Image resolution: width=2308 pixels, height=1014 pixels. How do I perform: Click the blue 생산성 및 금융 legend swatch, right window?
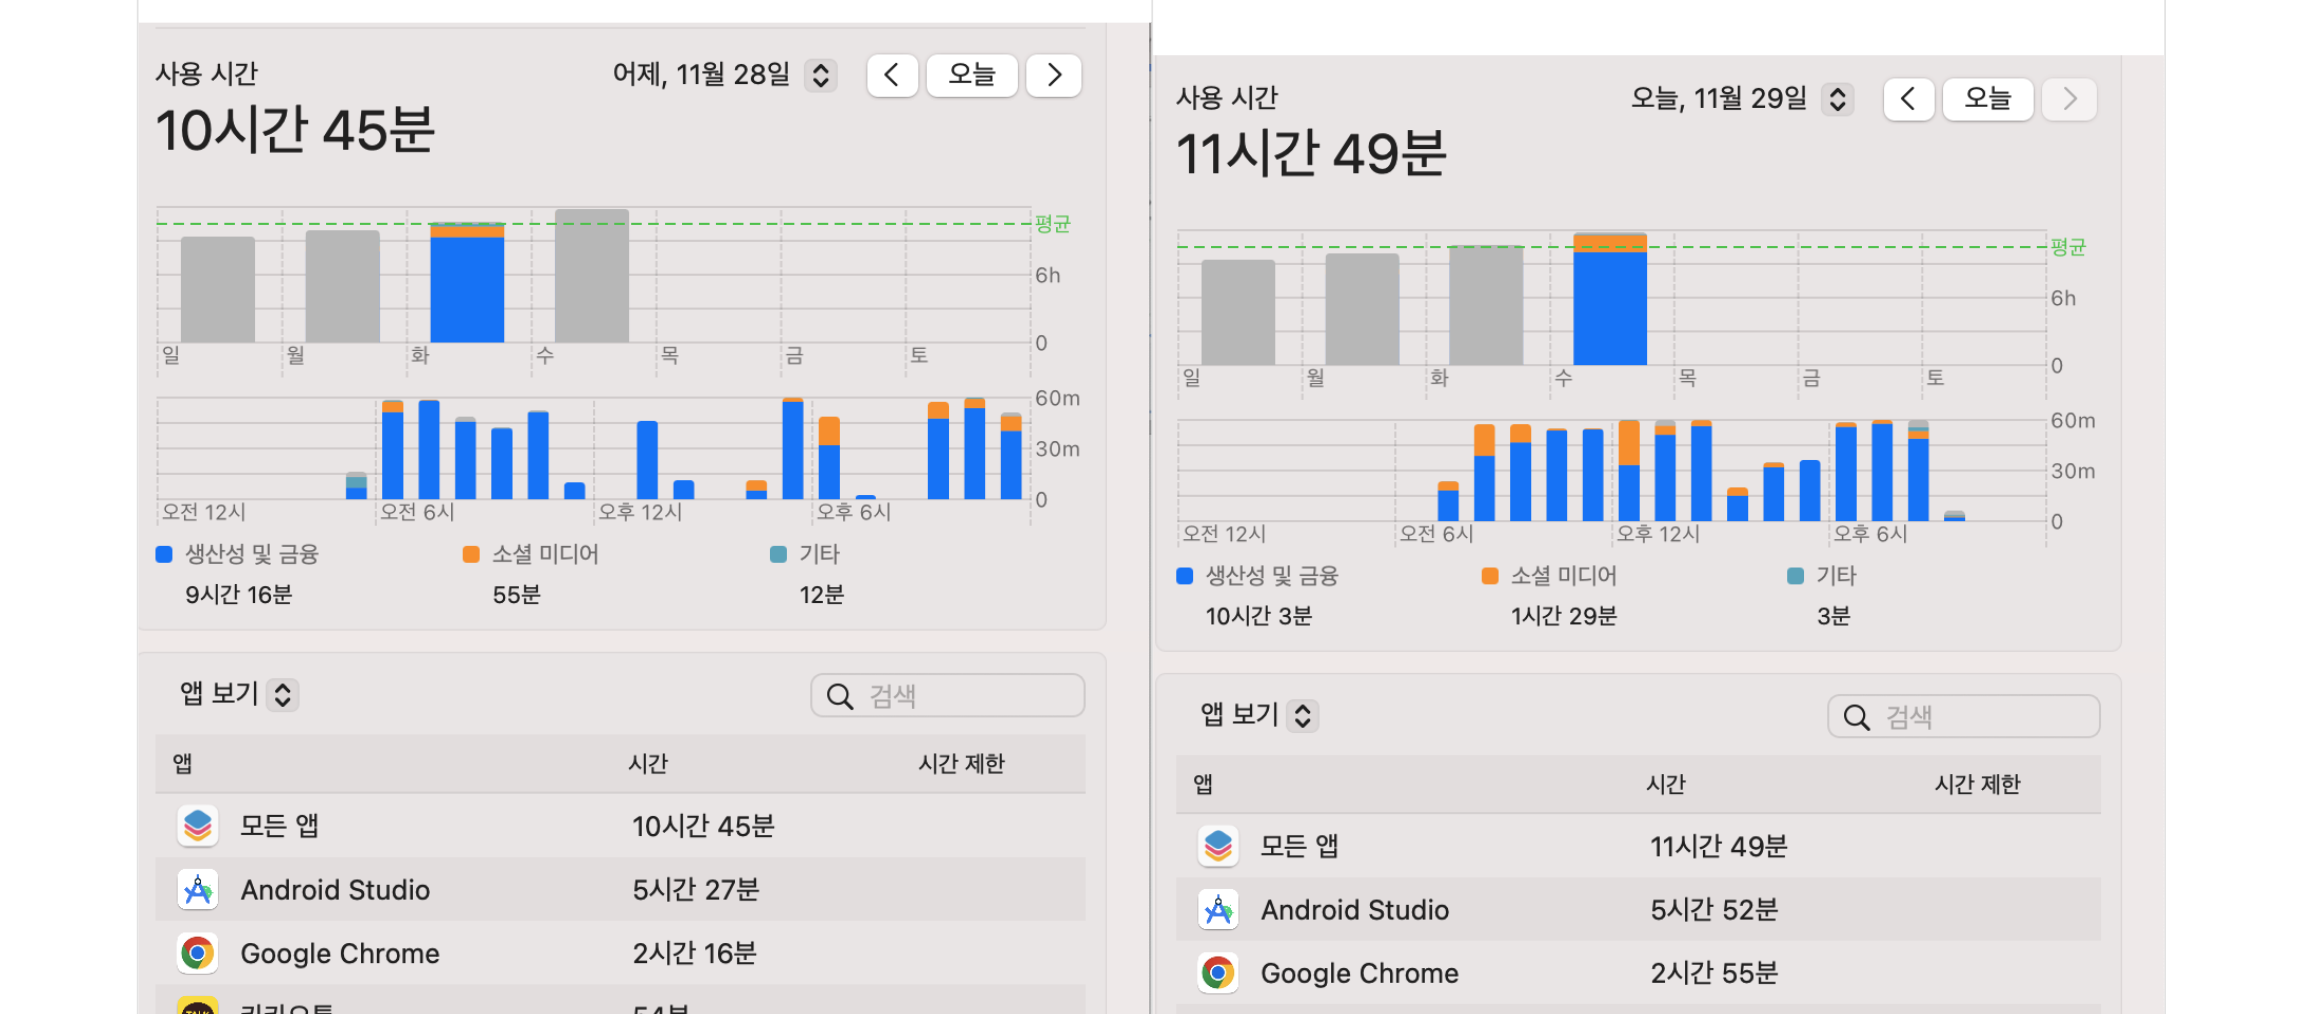[1185, 576]
